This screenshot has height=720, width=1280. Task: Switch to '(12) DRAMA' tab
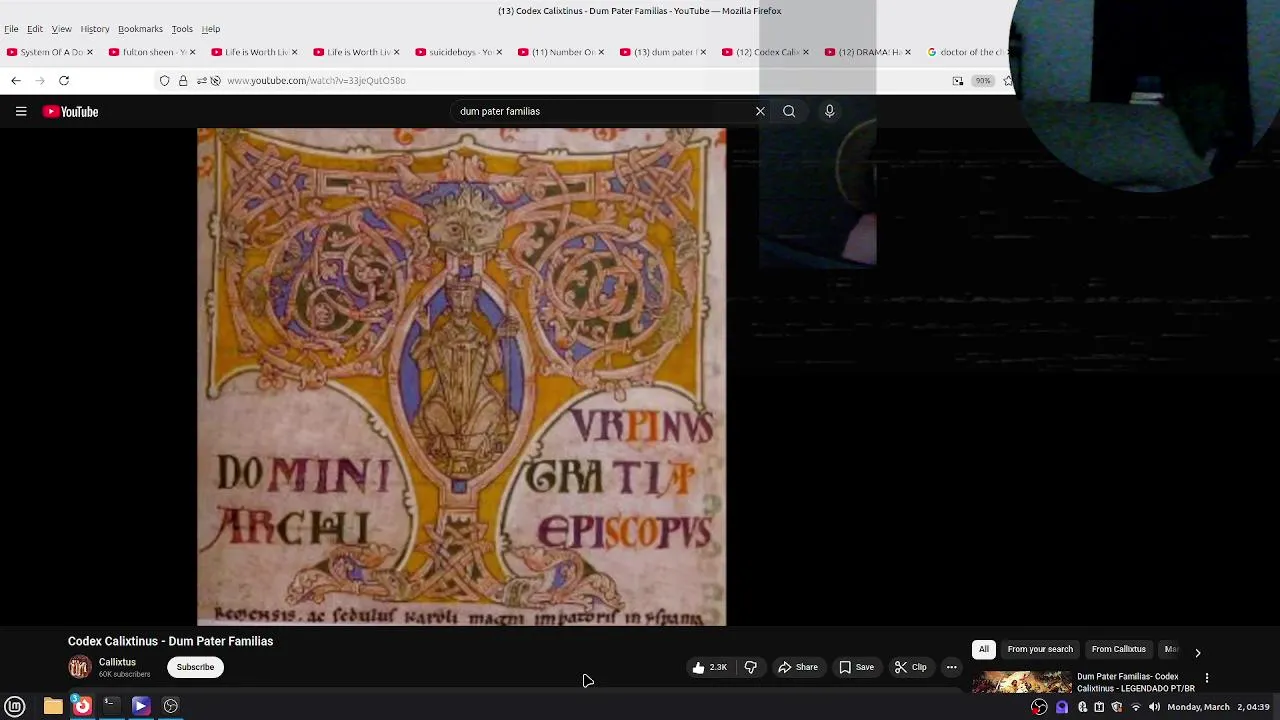tap(867, 52)
